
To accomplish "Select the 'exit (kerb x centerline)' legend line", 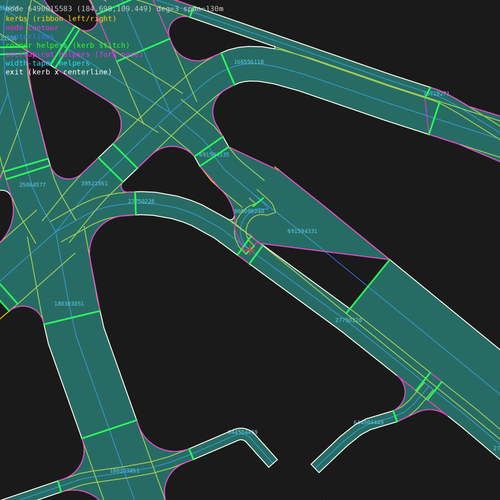I will (58, 72).
